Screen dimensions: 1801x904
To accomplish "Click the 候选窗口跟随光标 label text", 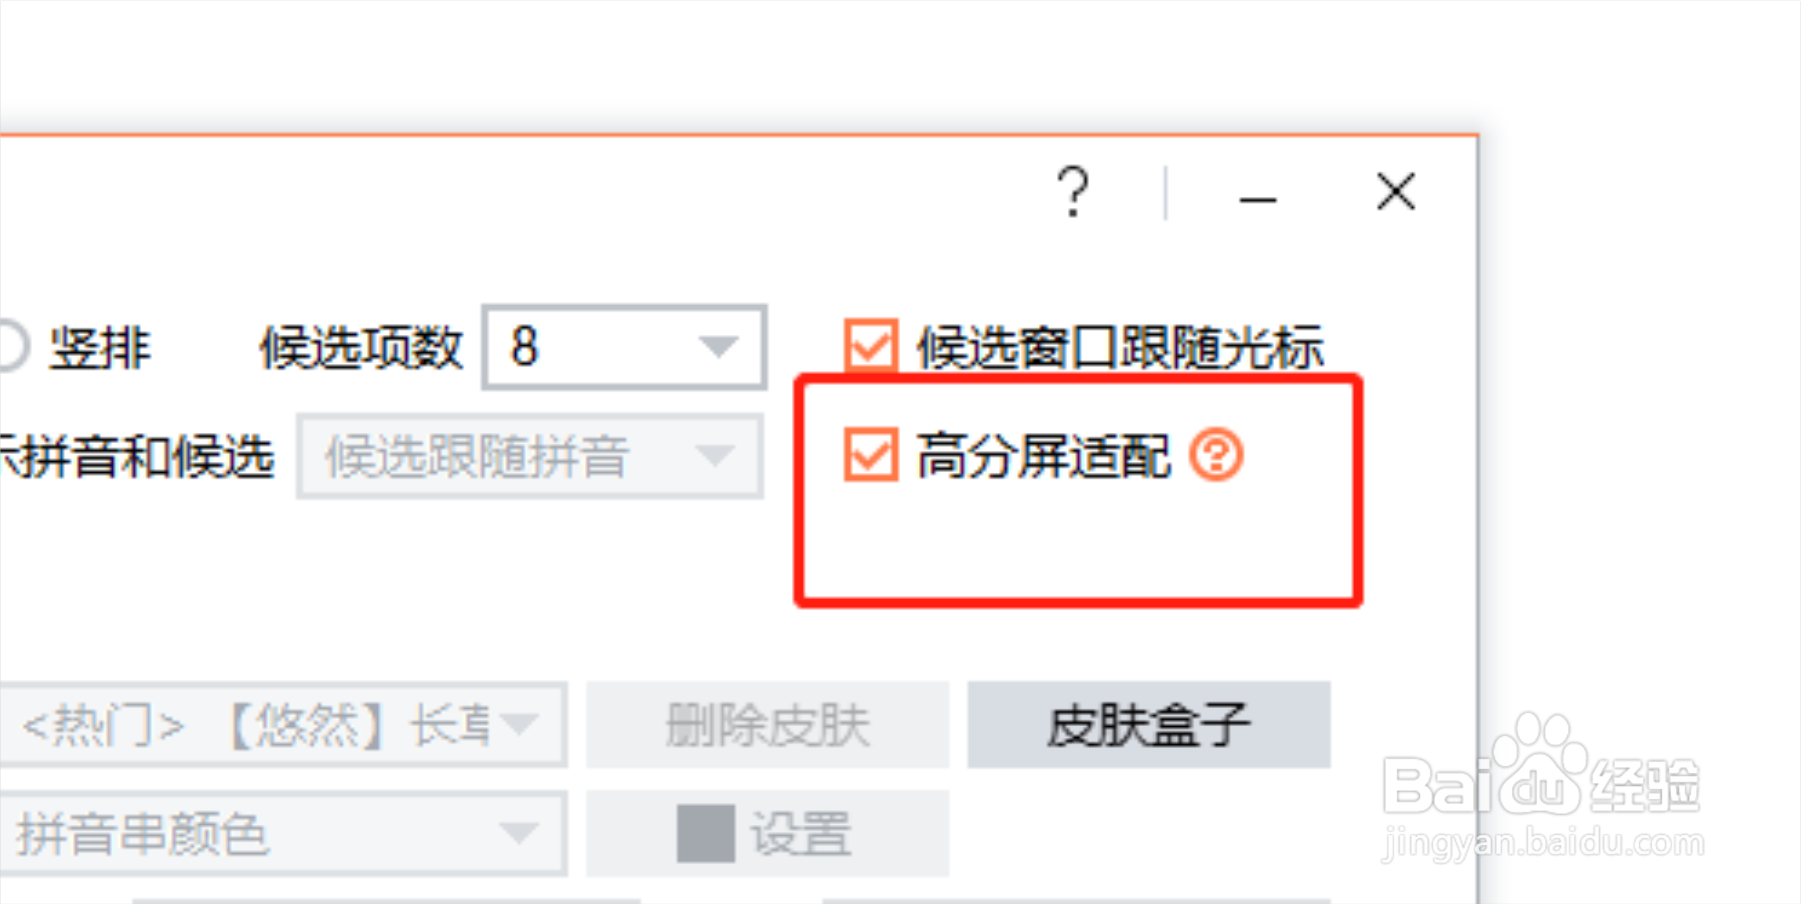I will (1120, 347).
